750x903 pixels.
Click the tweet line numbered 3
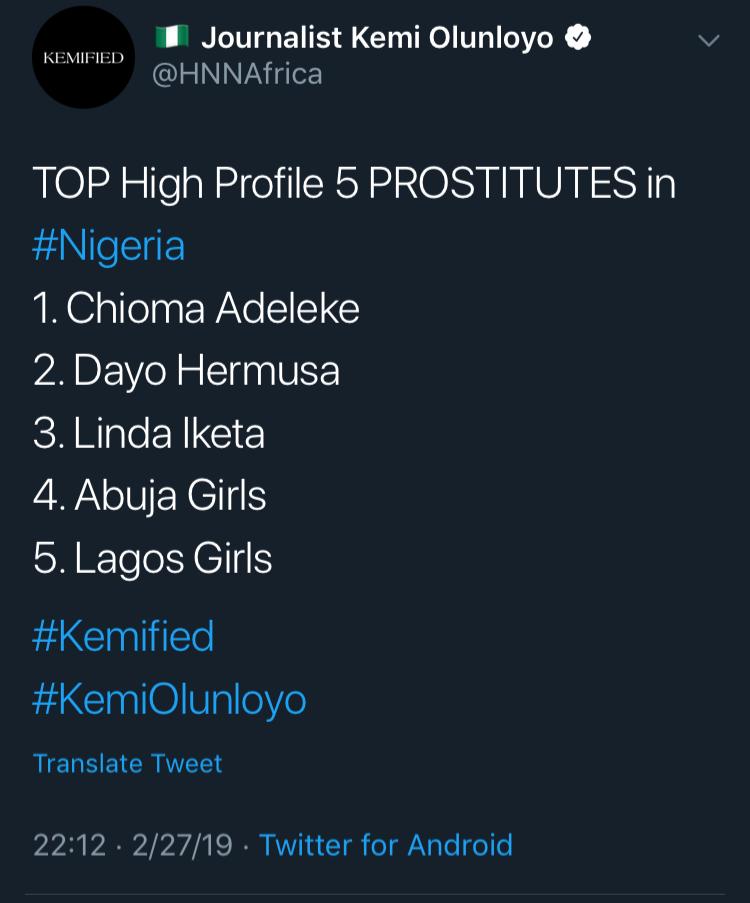(149, 433)
